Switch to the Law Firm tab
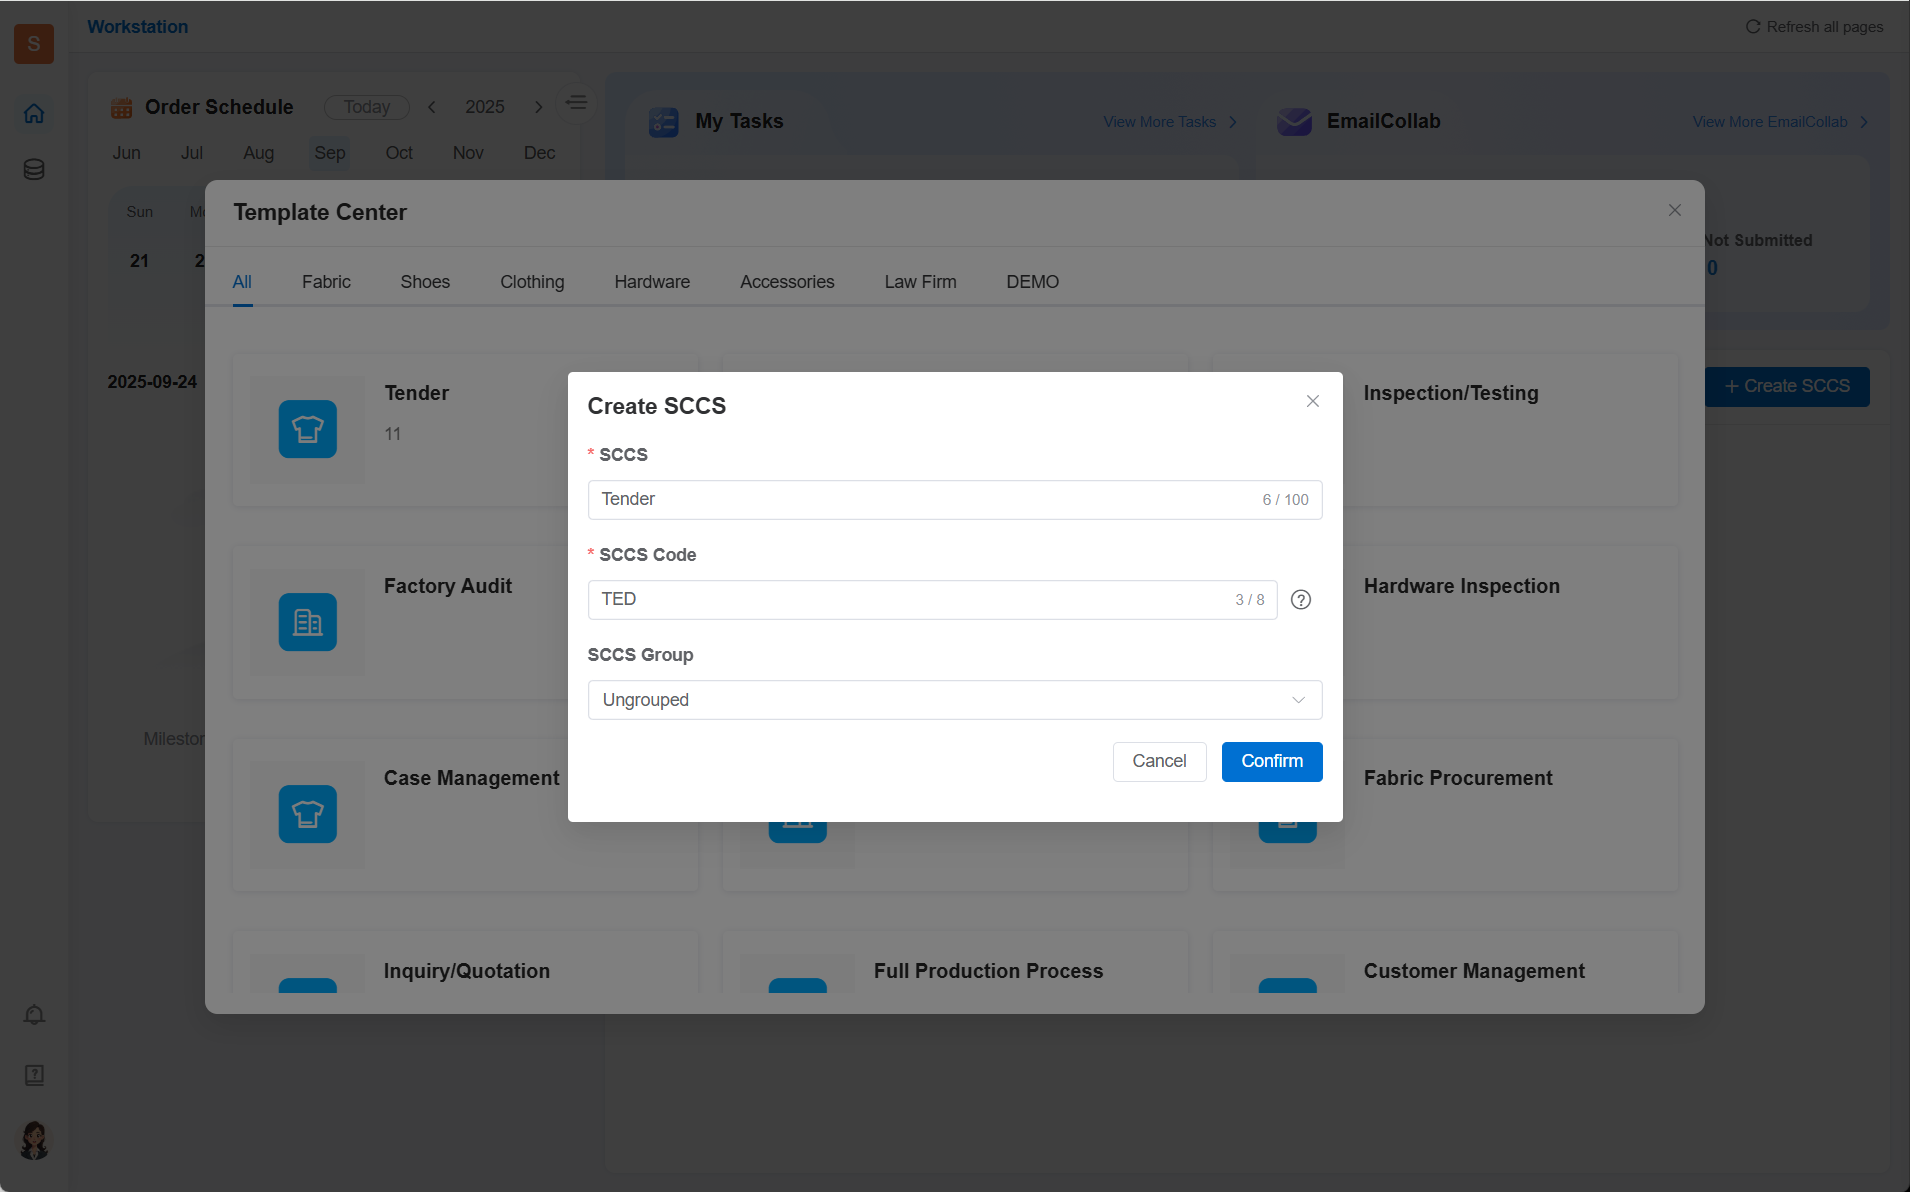This screenshot has height=1192, width=1910. tap(919, 282)
